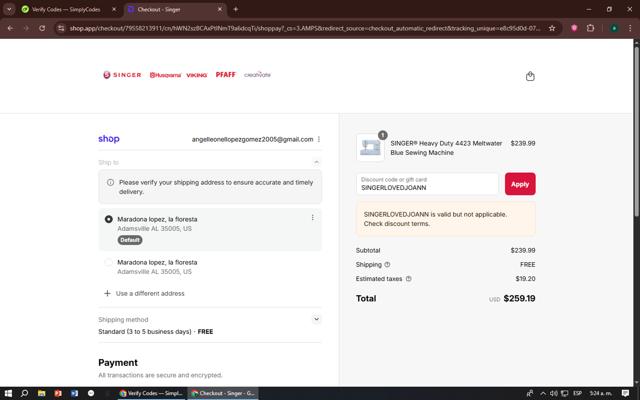Screen dimensions: 640x400
Task: Click the sewing machine product thumbnail
Action: [x=370, y=148]
